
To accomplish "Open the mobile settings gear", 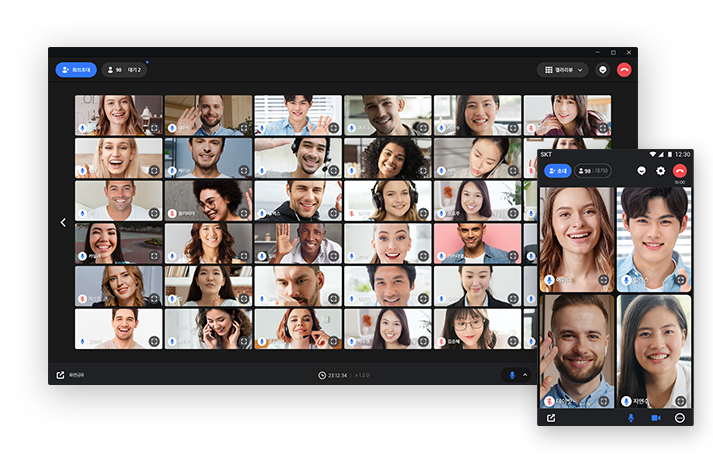I will [x=660, y=171].
